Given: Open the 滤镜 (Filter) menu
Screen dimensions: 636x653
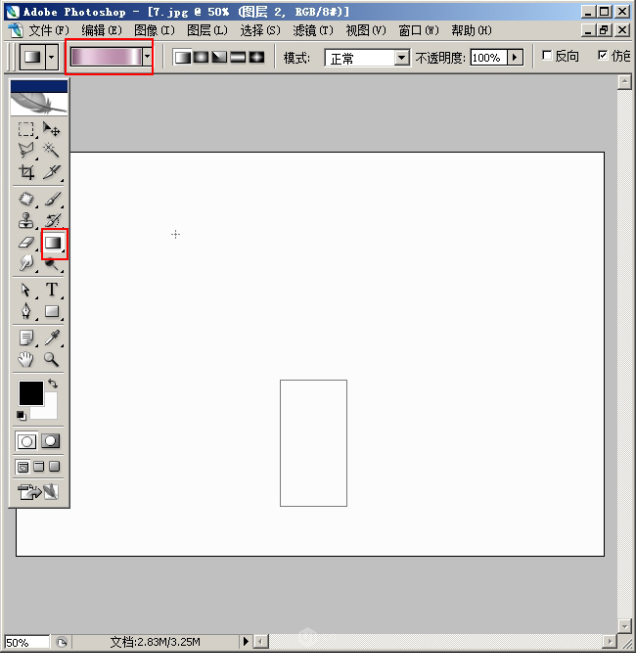Looking at the screenshot, I should click(312, 30).
